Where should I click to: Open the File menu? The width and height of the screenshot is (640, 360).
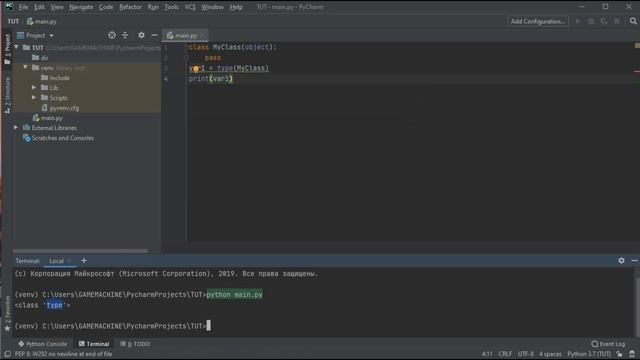[x=23, y=7]
